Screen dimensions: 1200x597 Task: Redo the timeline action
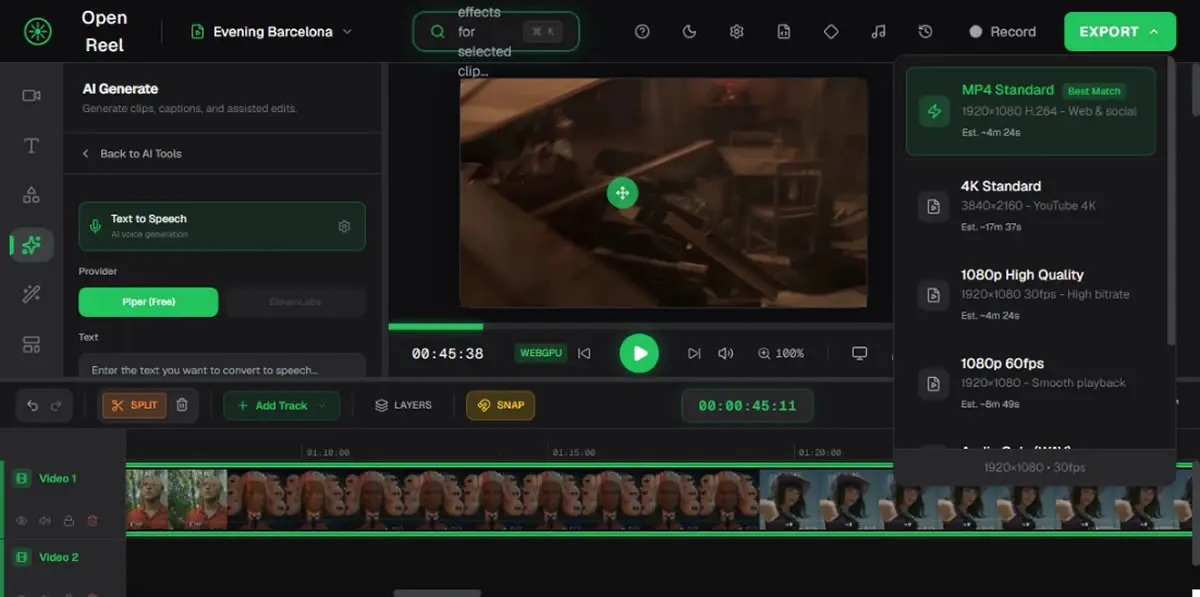click(x=56, y=405)
